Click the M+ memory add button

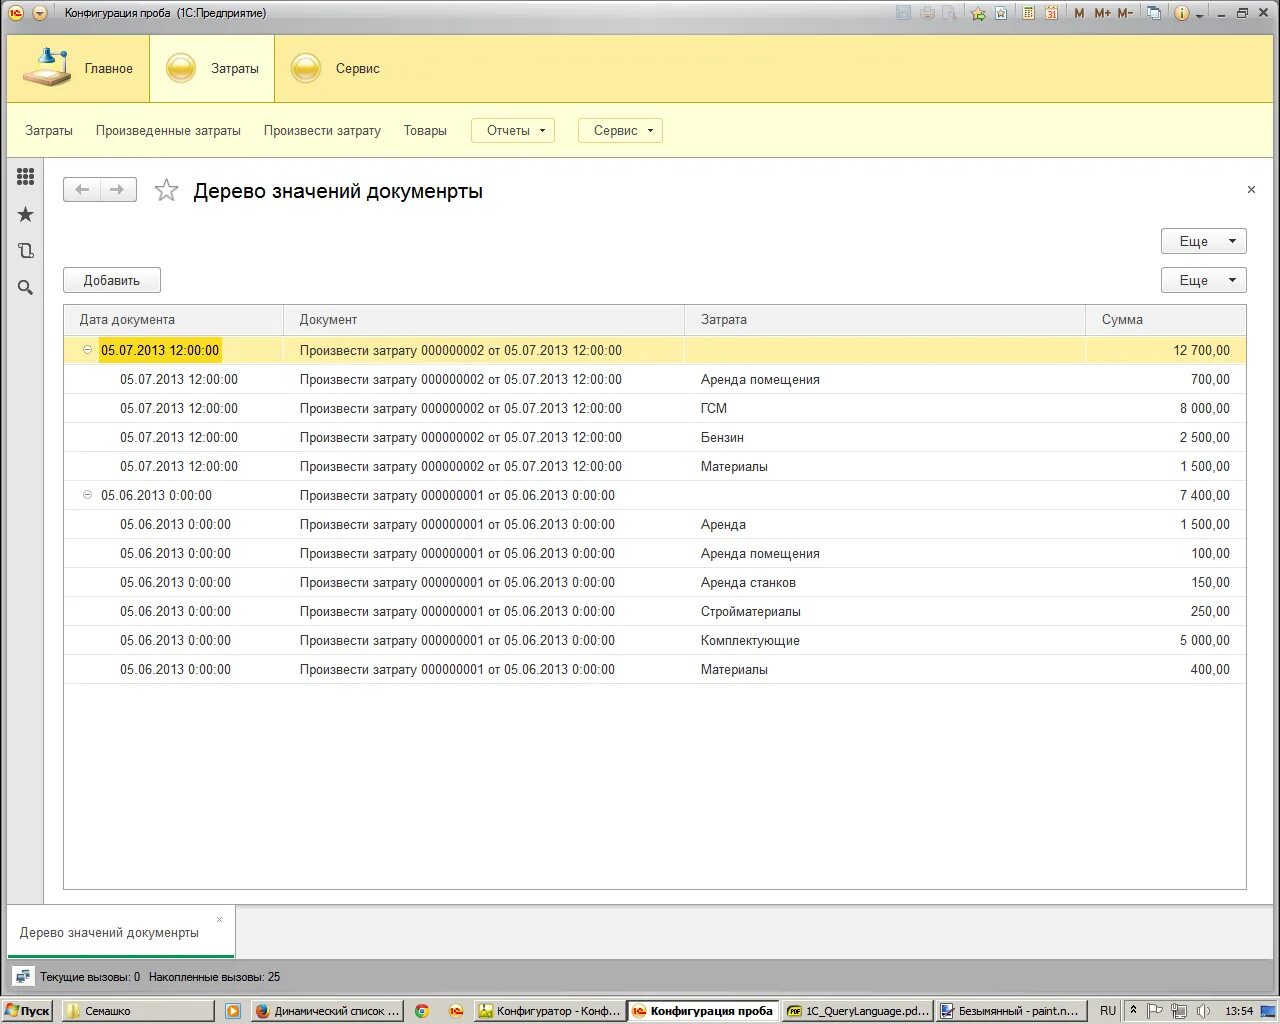pos(1102,13)
